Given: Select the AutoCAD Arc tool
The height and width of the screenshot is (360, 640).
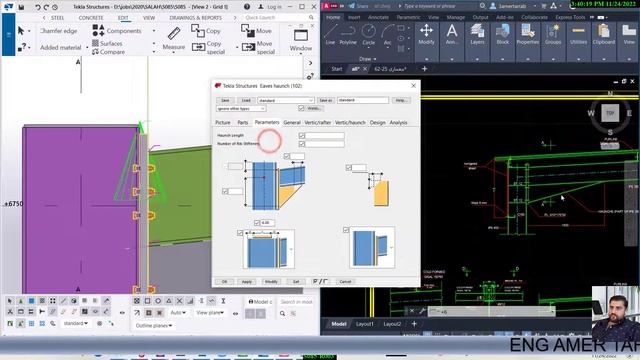Looking at the screenshot, I should [387, 35].
